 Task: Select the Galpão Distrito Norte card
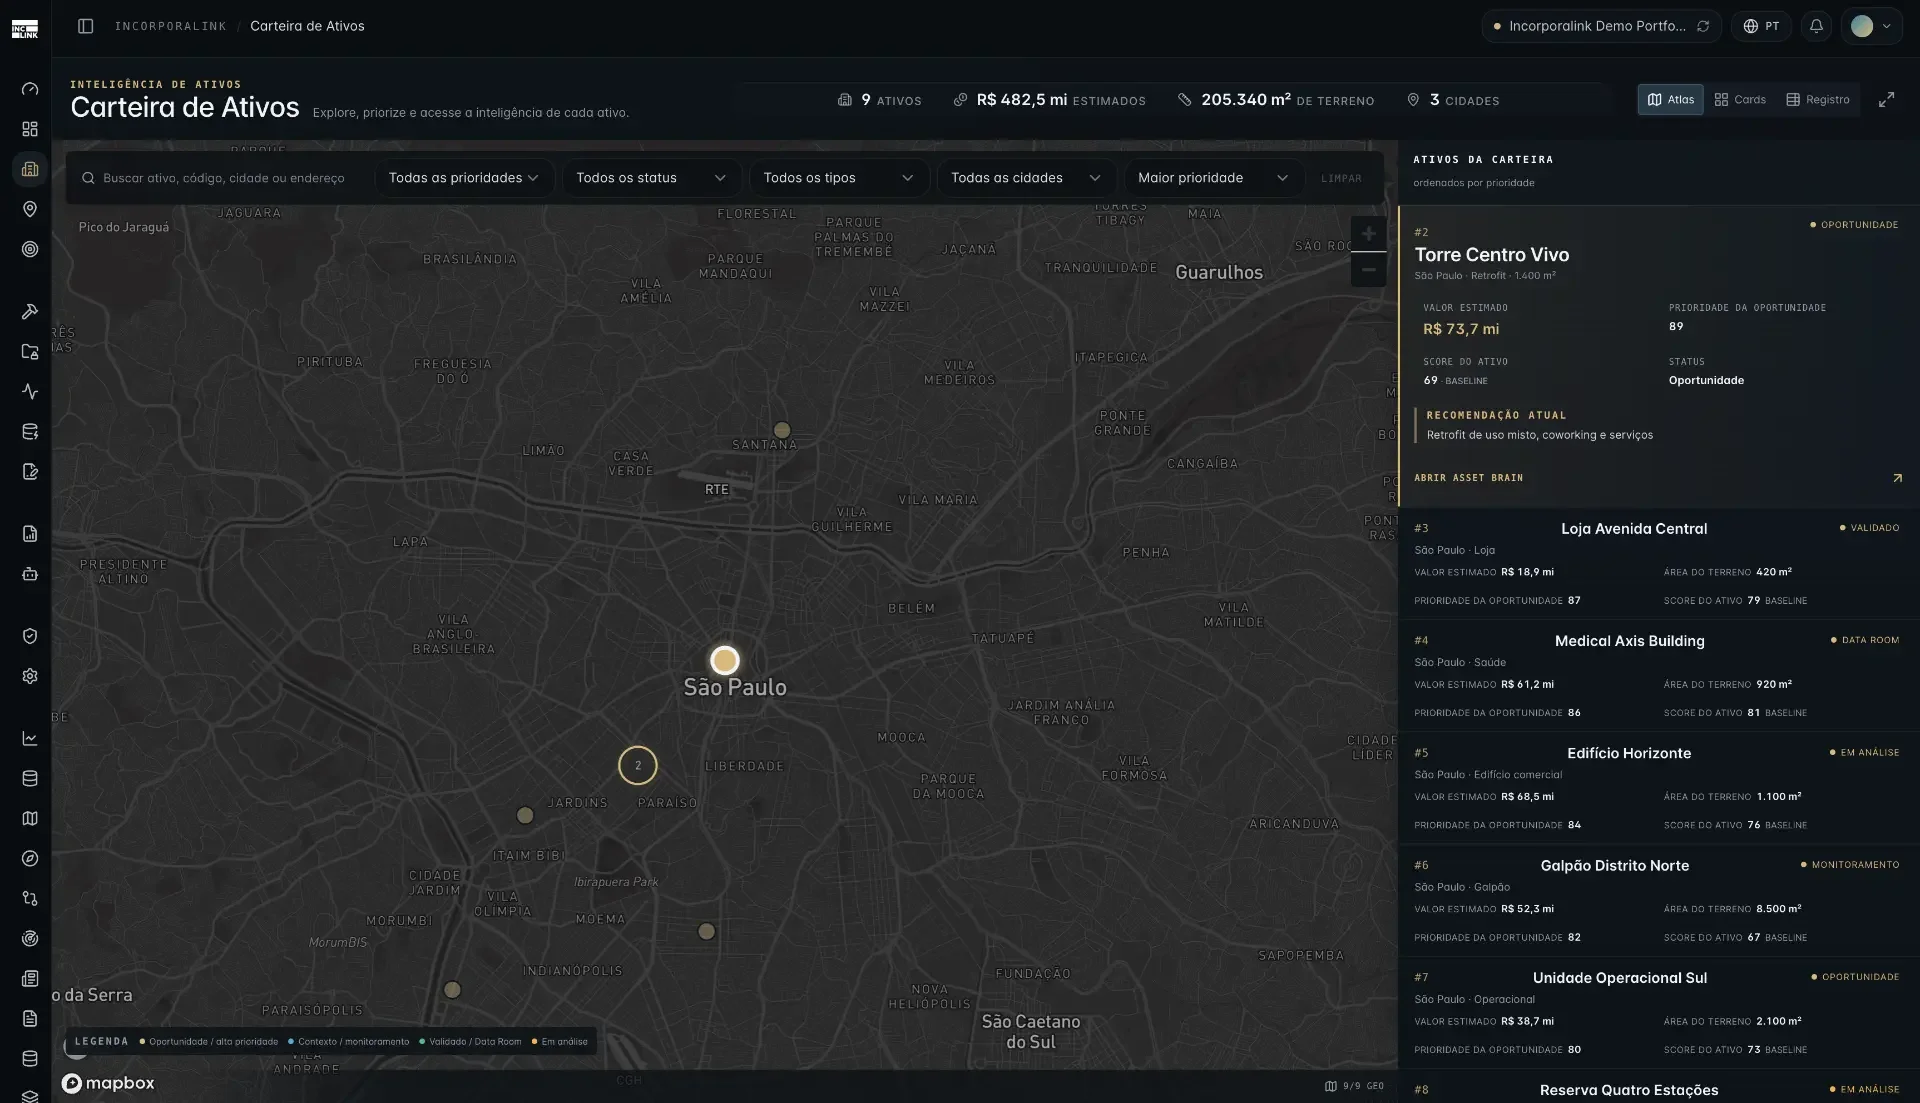[x=1659, y=900]
